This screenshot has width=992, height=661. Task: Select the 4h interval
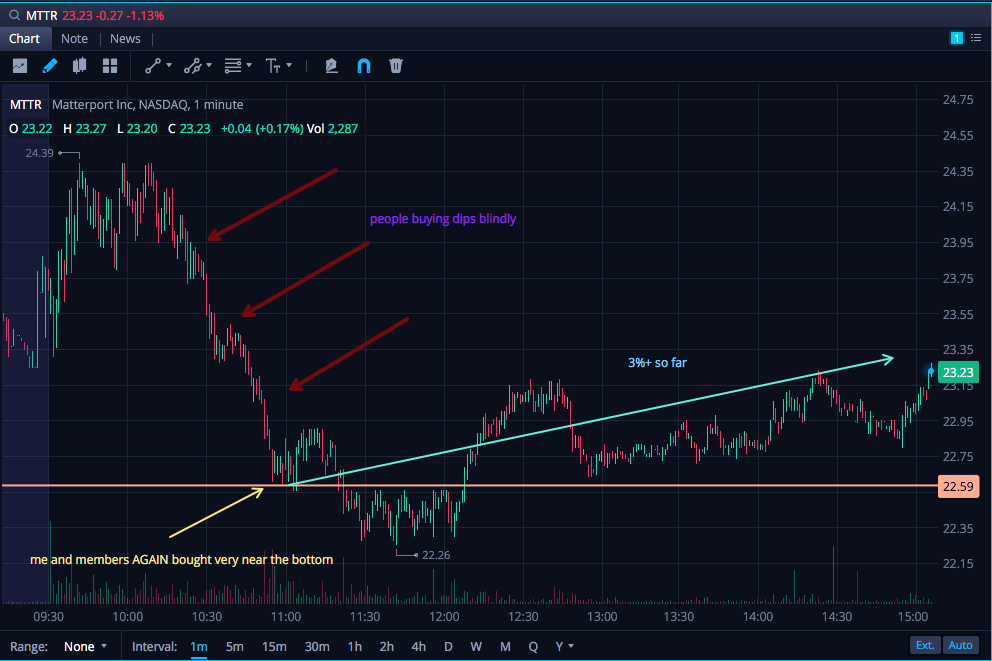pyautogui.click(x=418, y=646)
